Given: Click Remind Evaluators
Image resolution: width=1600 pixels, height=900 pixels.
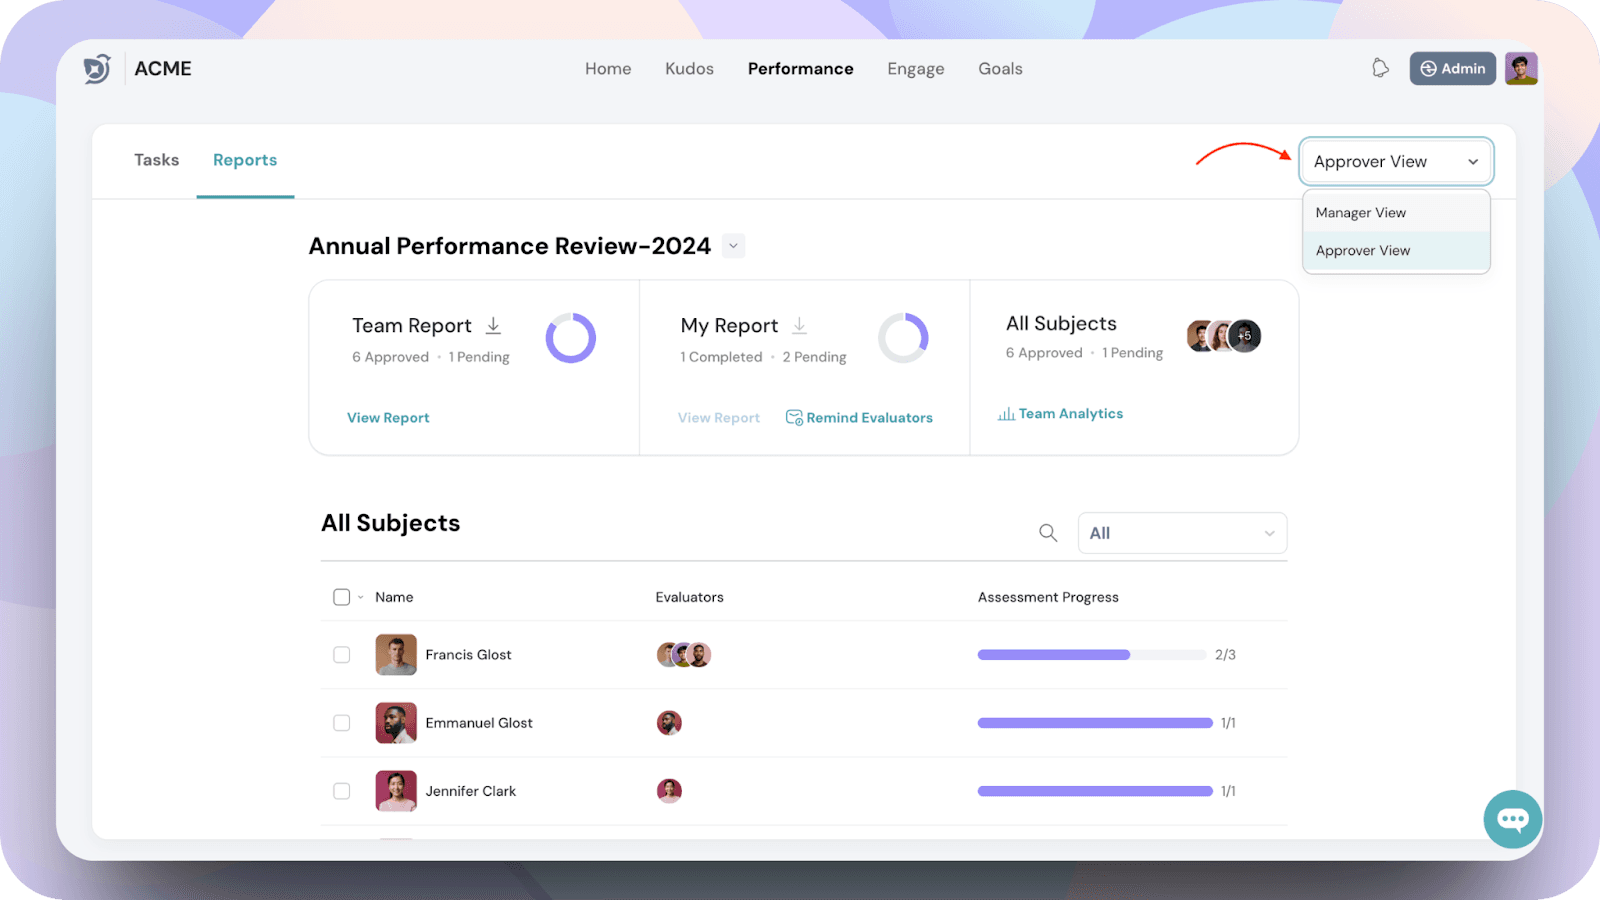Looking at the screenshot, I should pos(859,418).
